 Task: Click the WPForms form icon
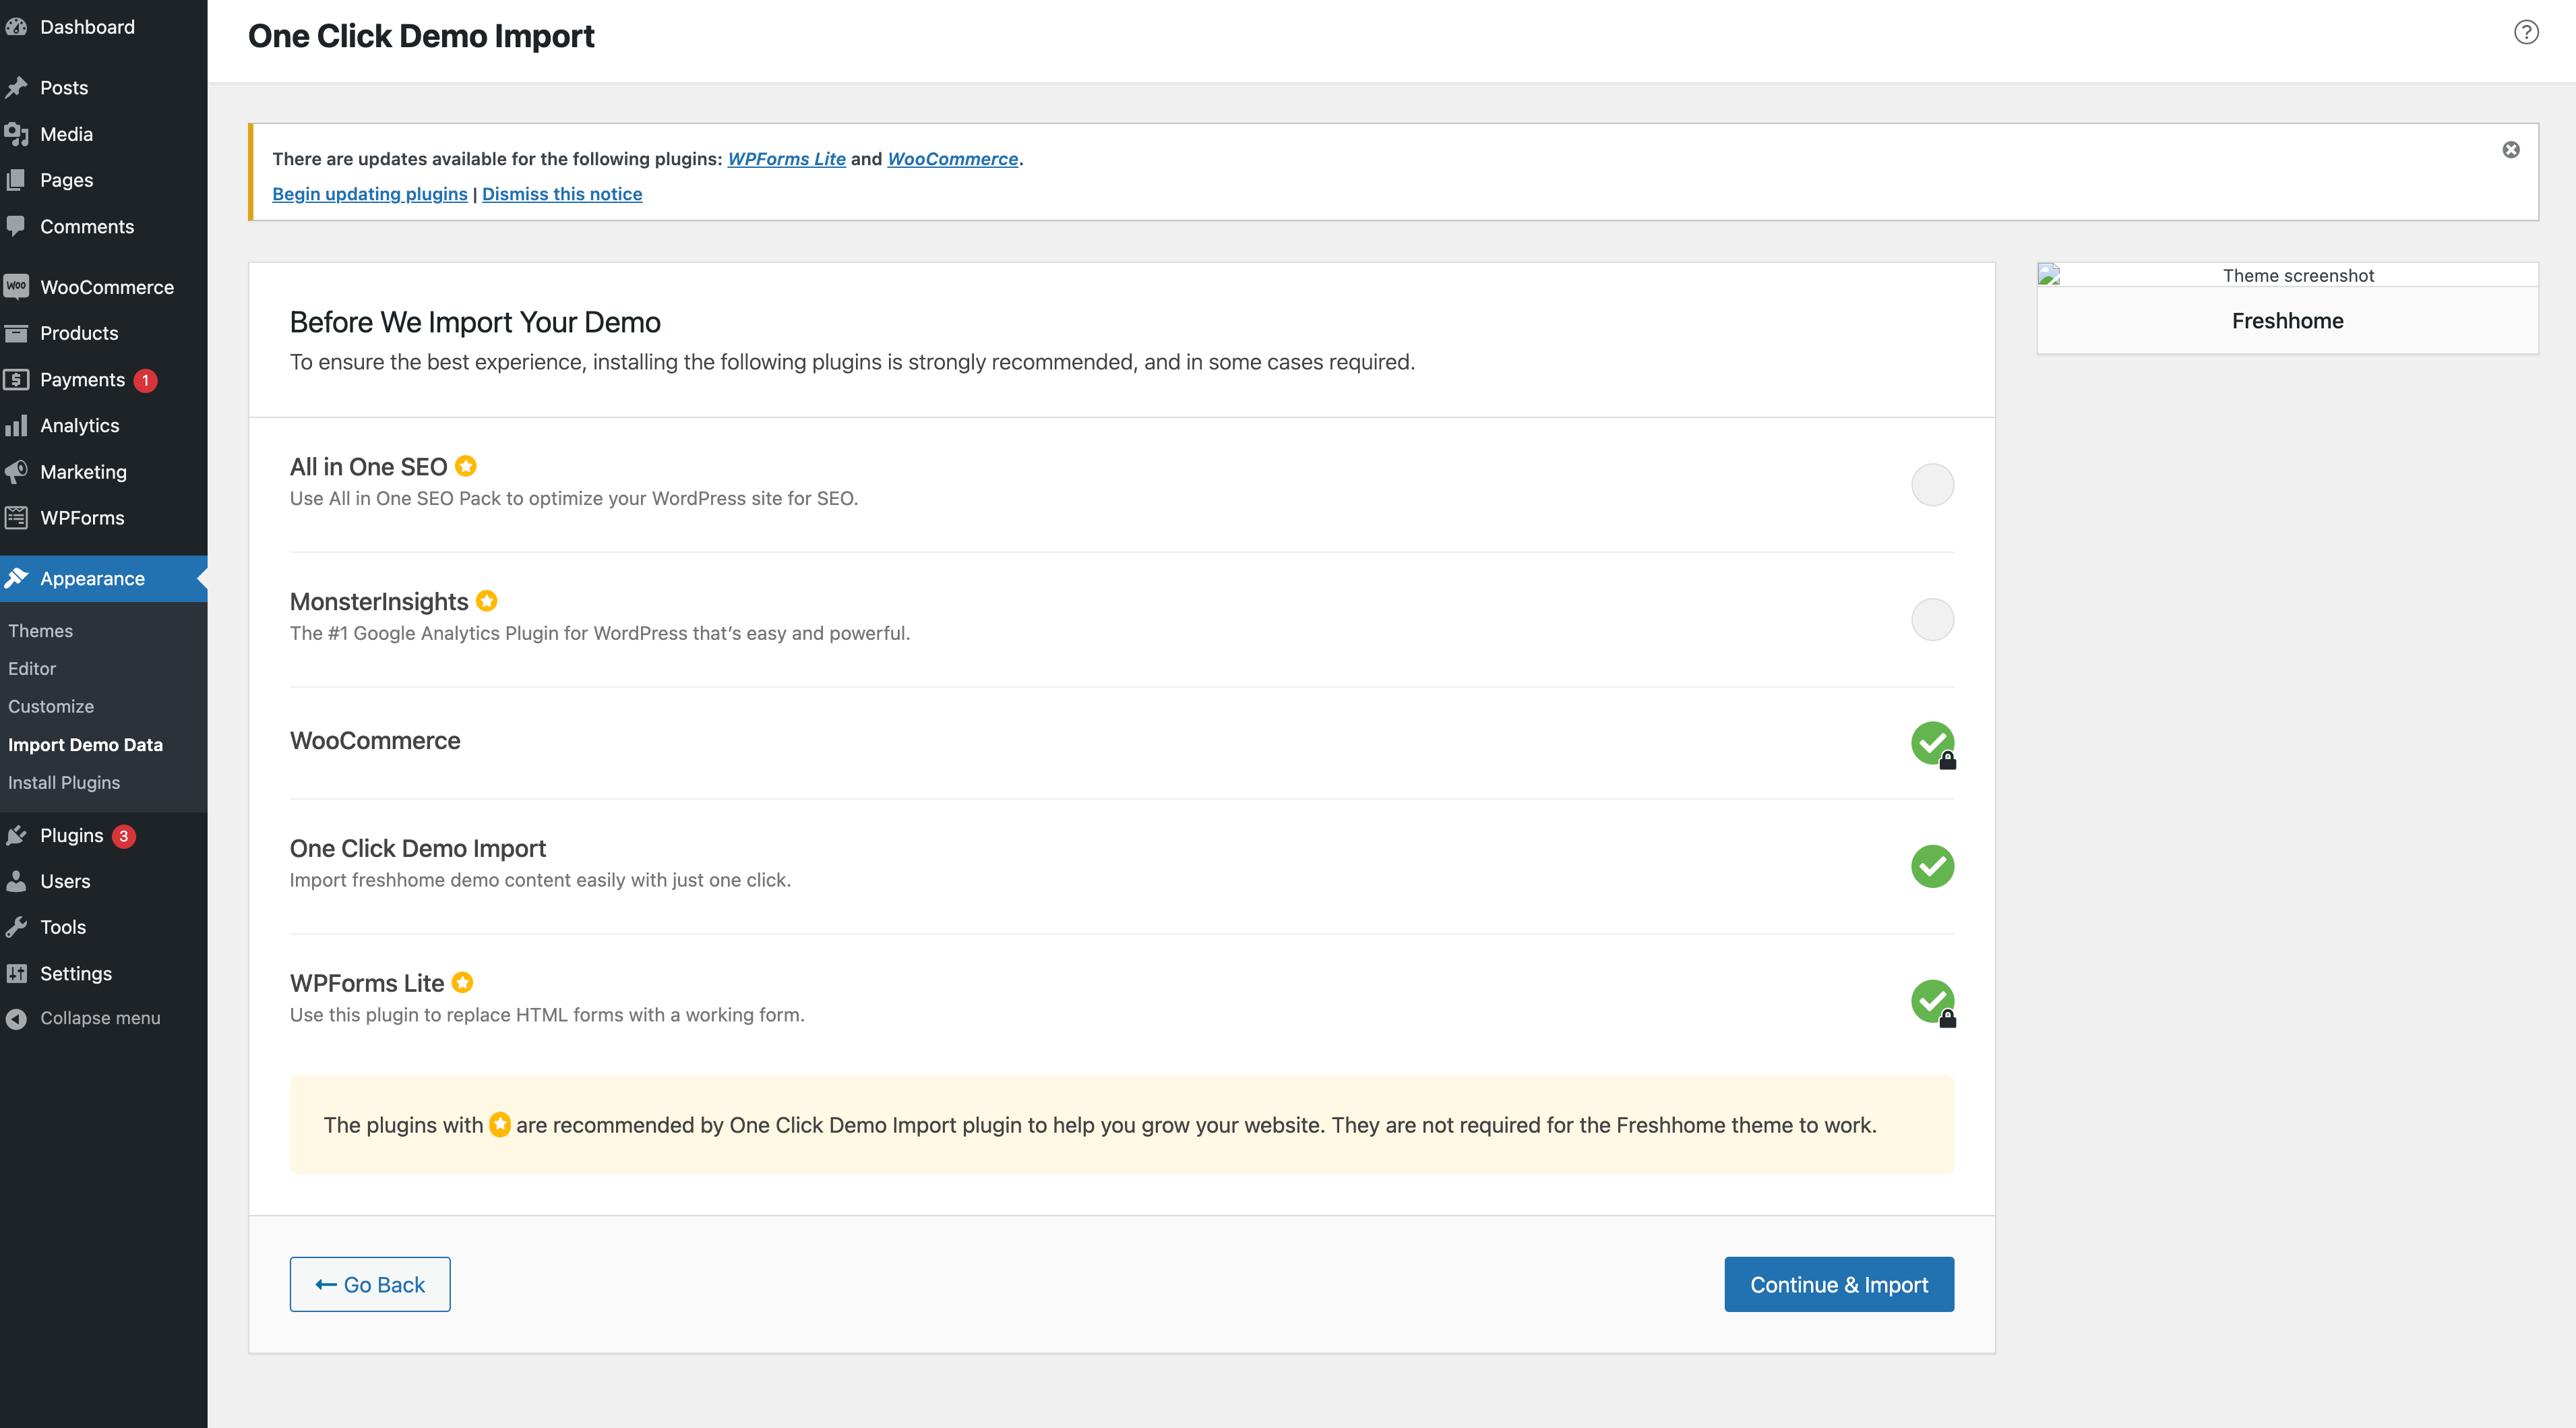[17, 518]
